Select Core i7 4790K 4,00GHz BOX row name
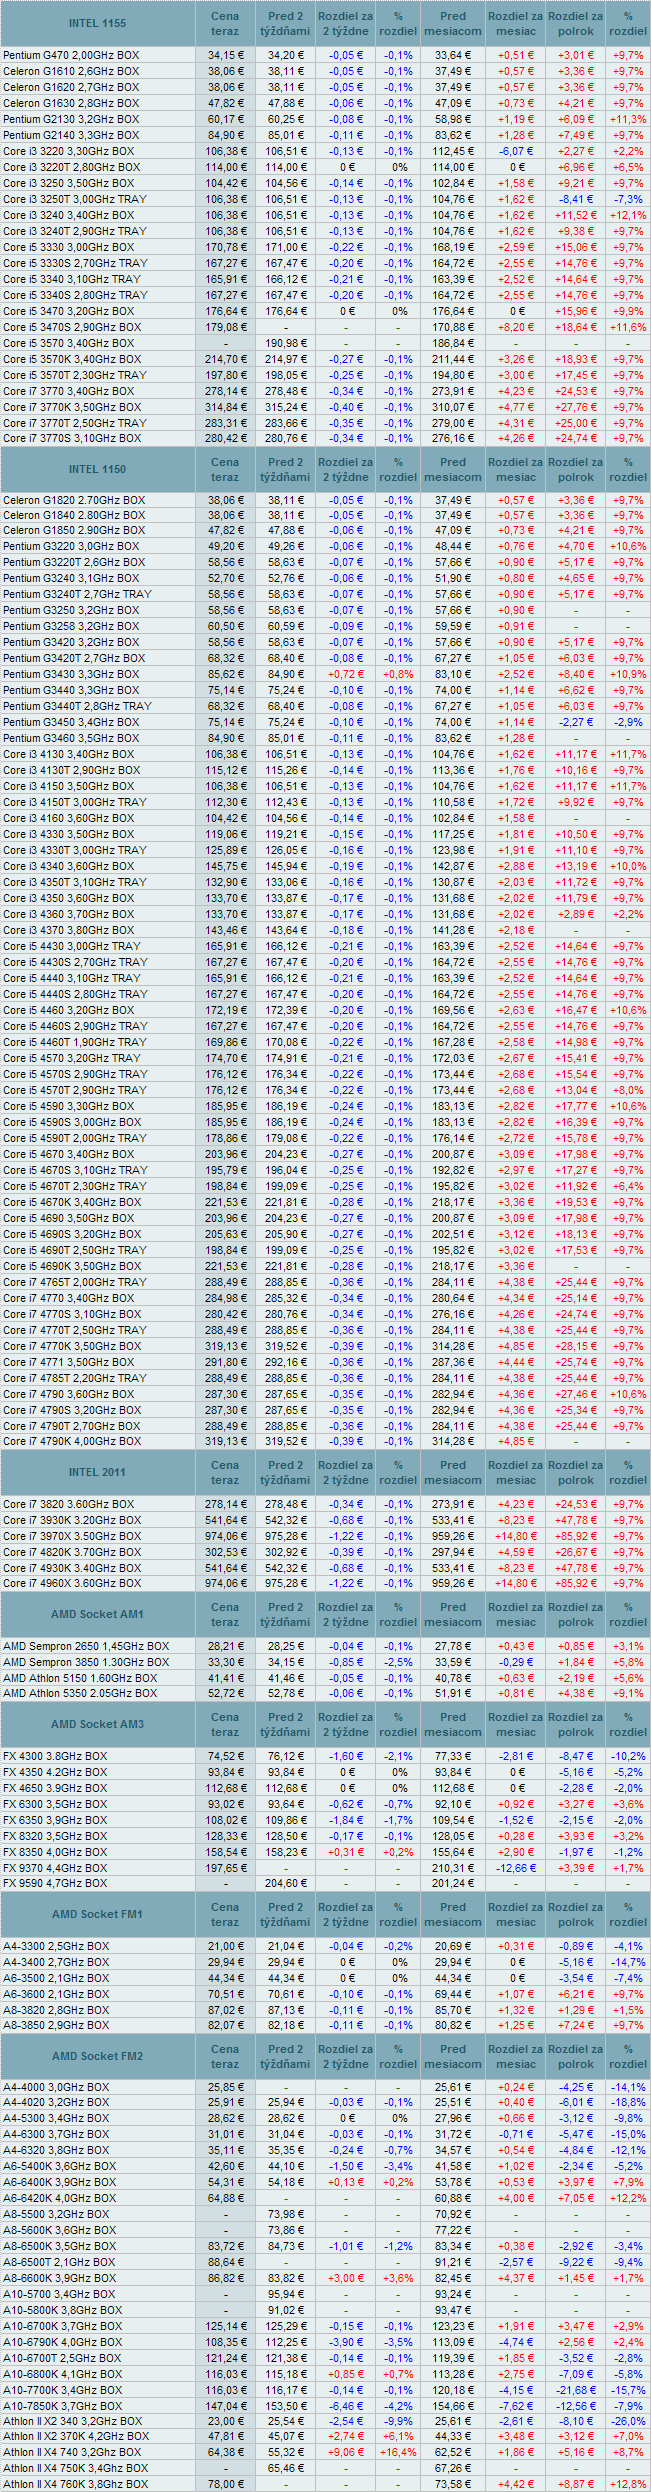 (72, 1441)
